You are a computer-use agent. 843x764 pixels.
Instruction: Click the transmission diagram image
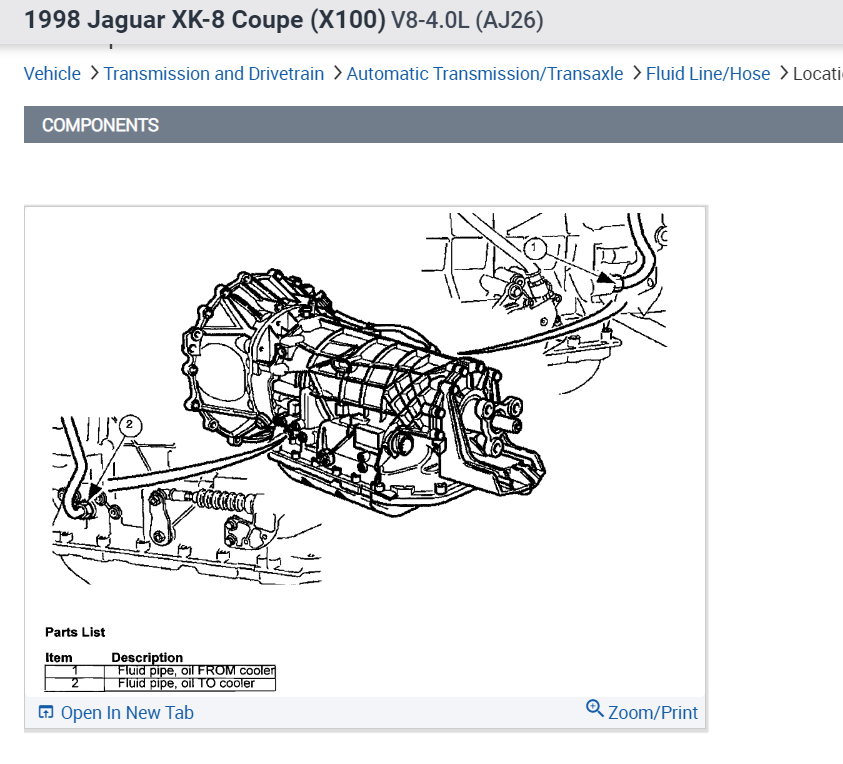click(365, 452)
